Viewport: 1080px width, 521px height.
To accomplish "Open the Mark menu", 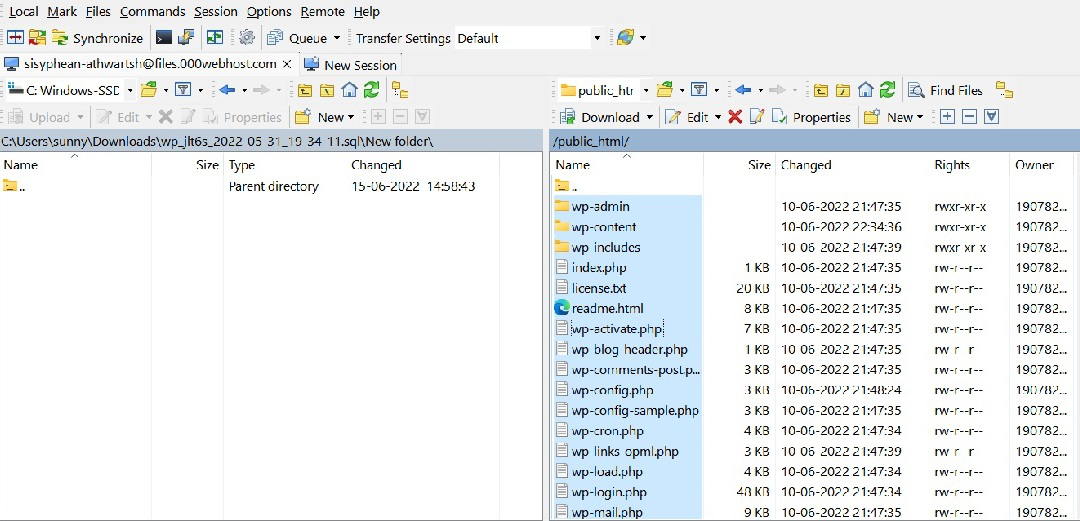I will (62, 12).
